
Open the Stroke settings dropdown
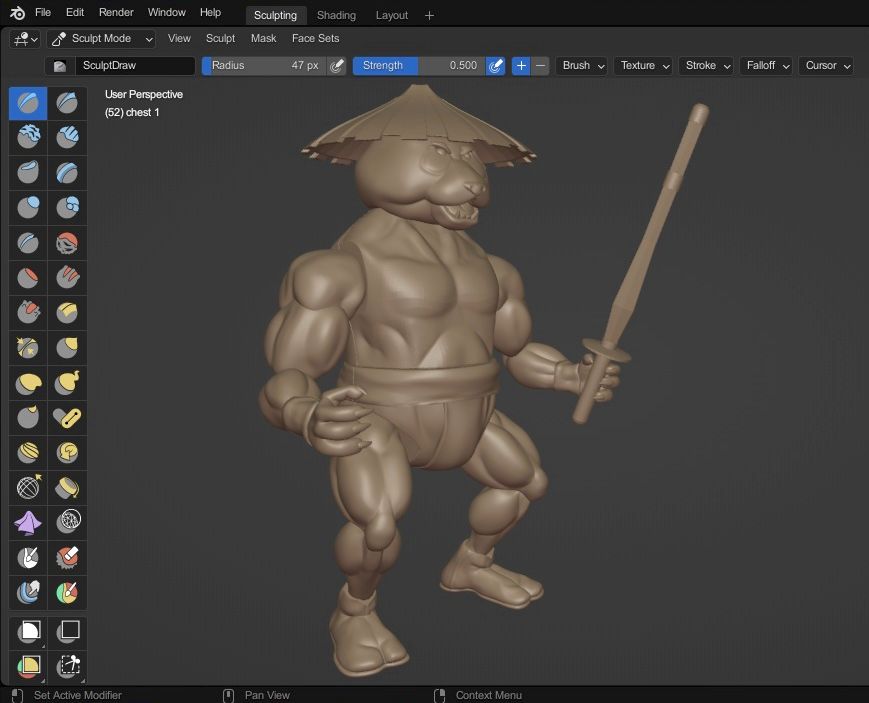[x=706, y=66]
